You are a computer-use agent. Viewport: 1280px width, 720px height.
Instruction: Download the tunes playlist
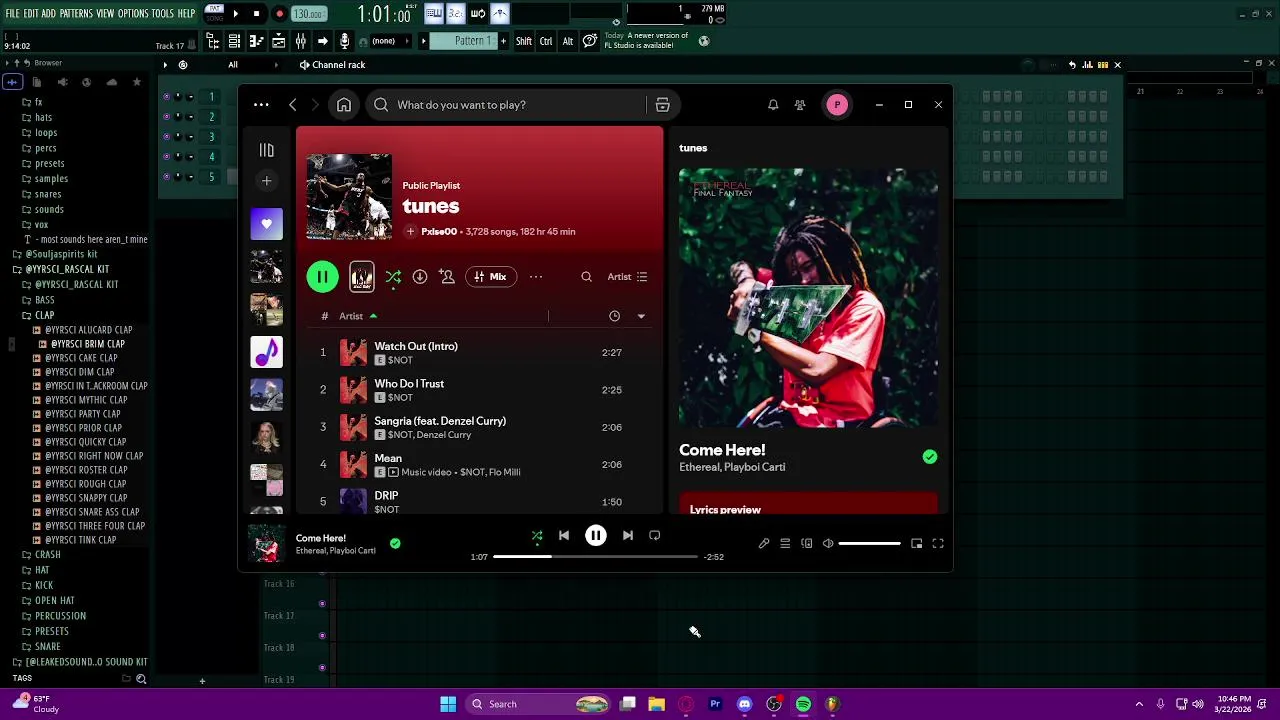click(x=420, y=277)
